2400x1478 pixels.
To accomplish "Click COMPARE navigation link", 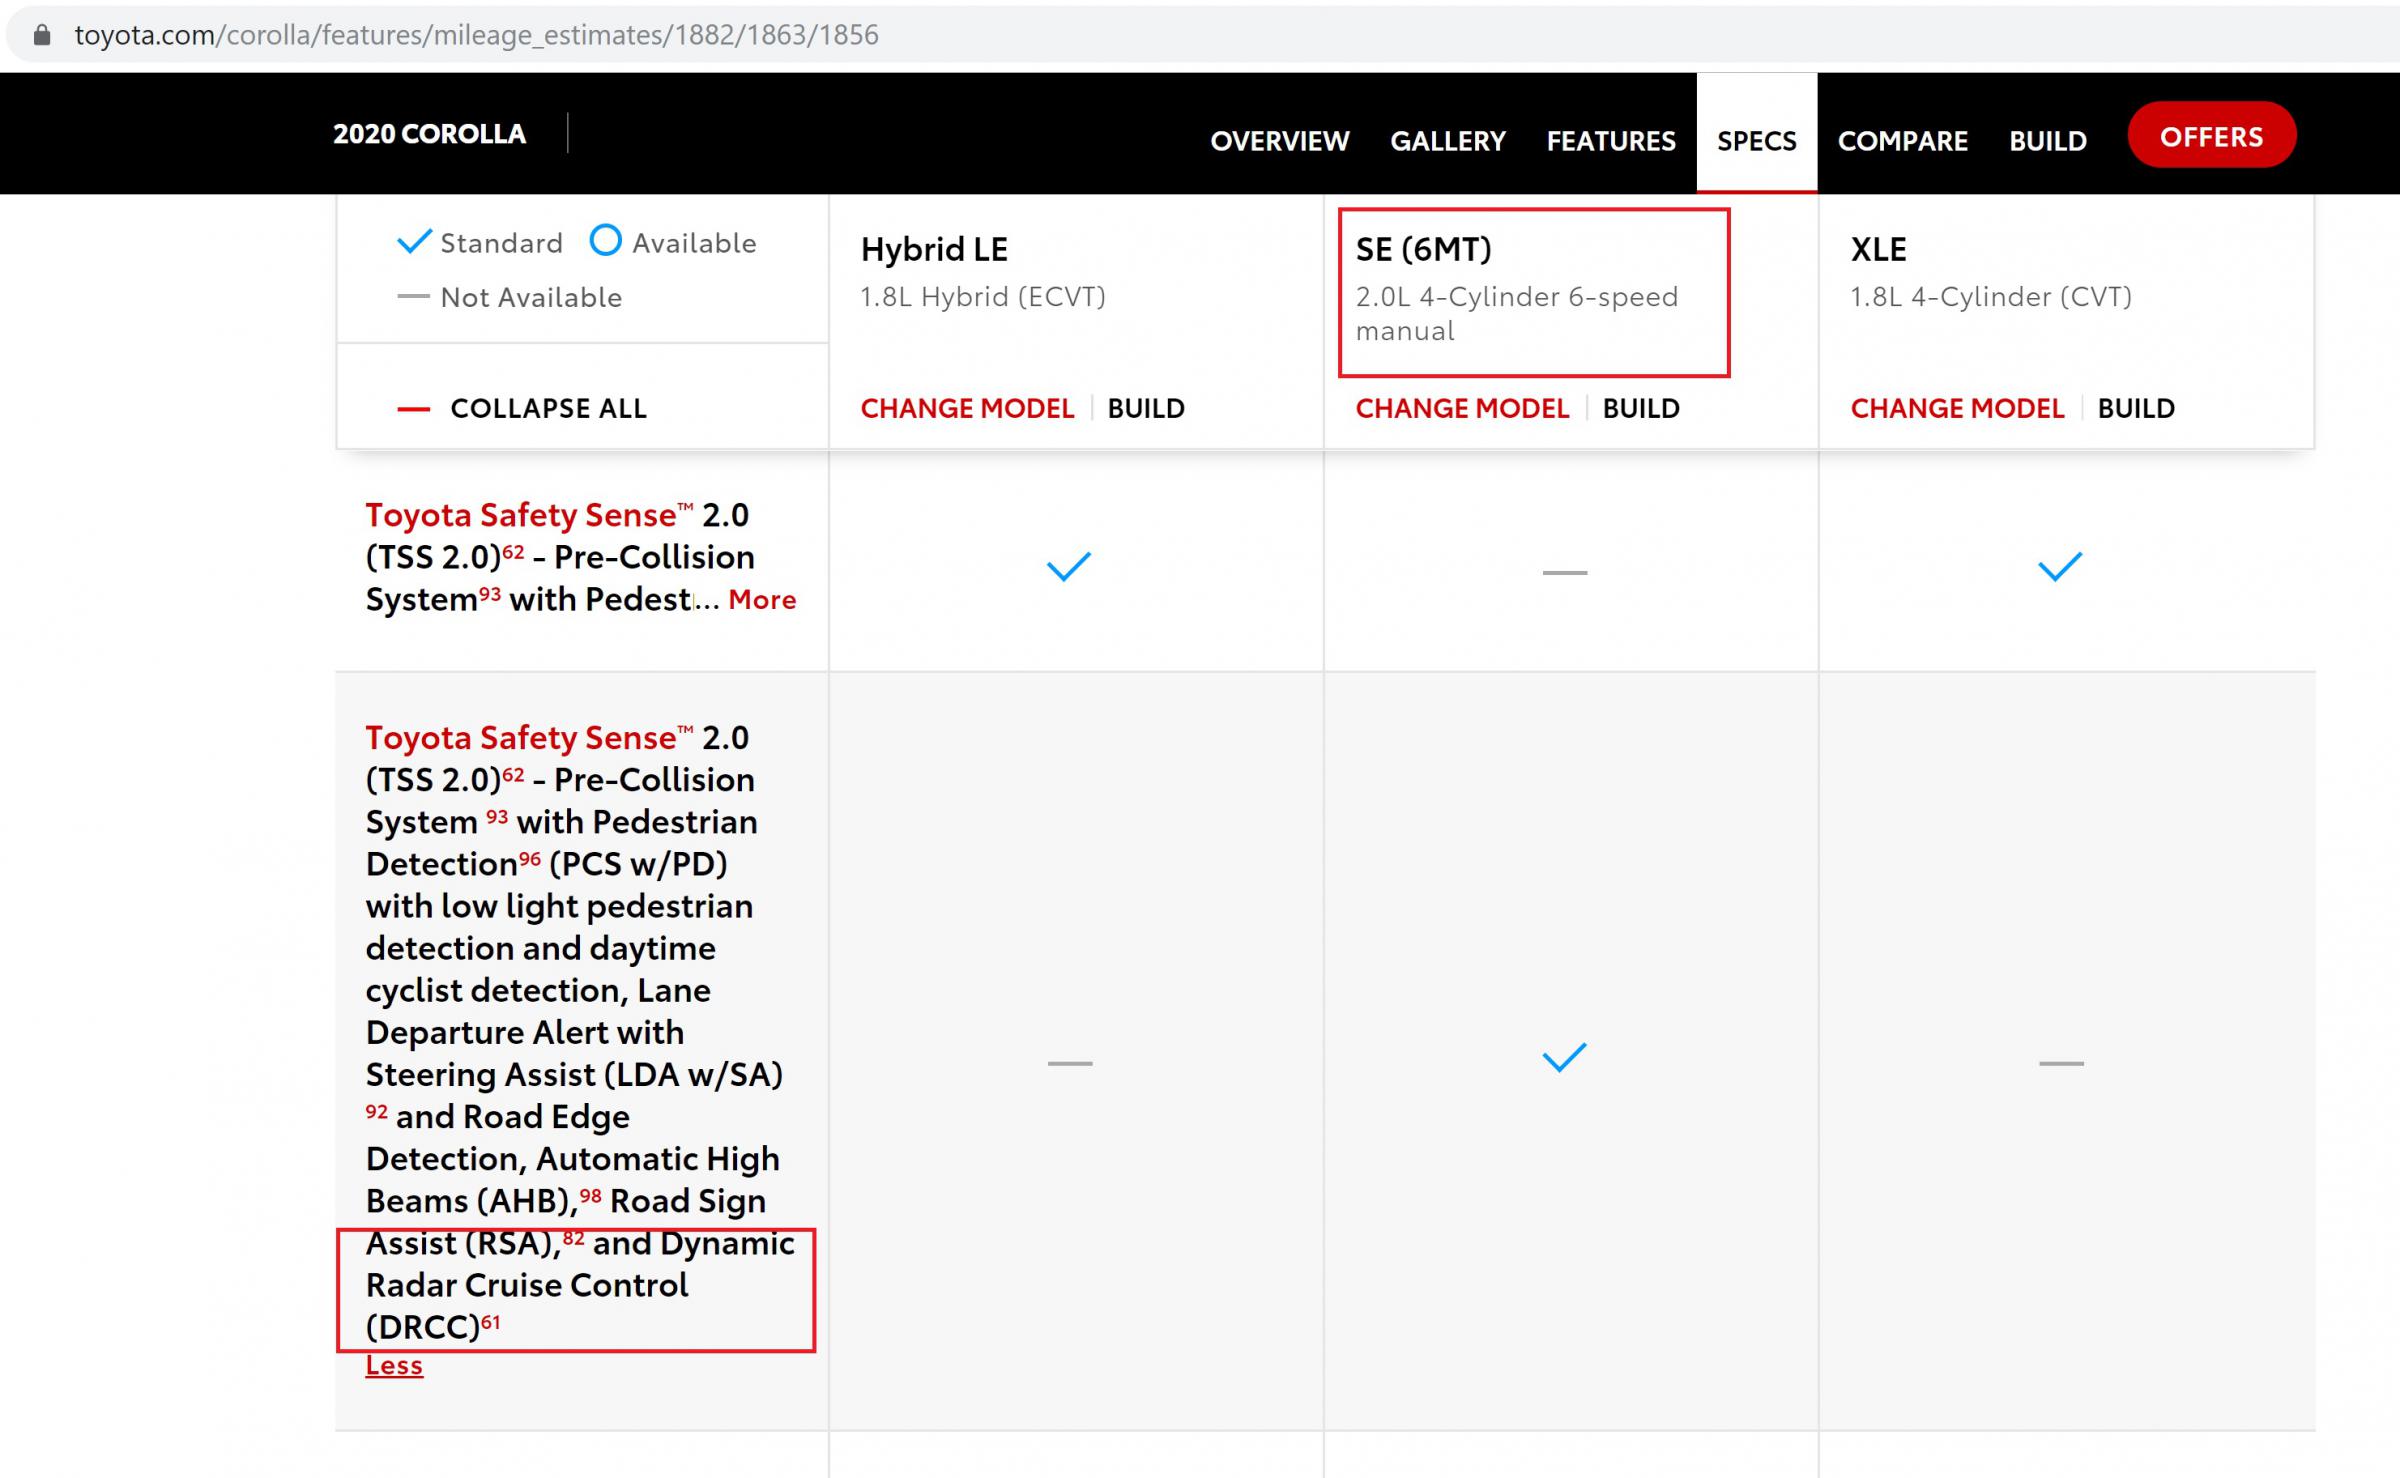I will tap(1903, 137).
